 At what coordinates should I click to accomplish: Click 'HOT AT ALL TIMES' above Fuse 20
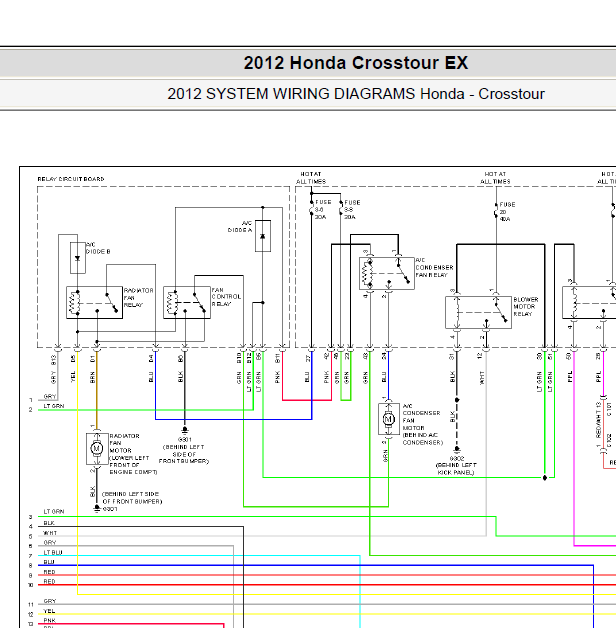(x=495, y=178)
